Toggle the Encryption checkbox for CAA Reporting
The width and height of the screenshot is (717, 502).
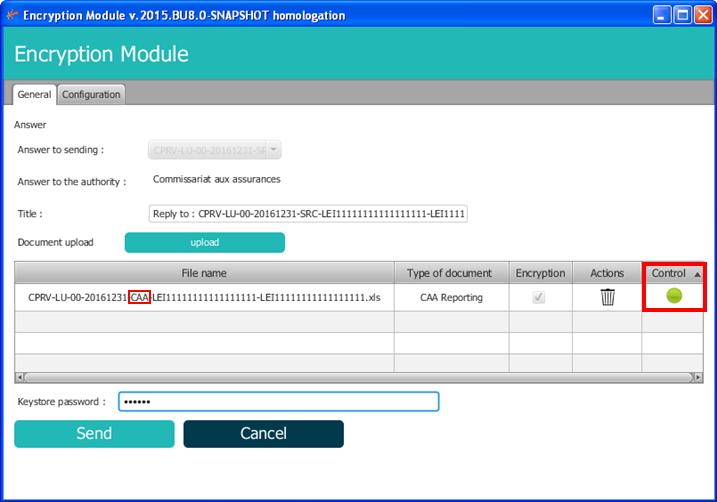[539, 297]
